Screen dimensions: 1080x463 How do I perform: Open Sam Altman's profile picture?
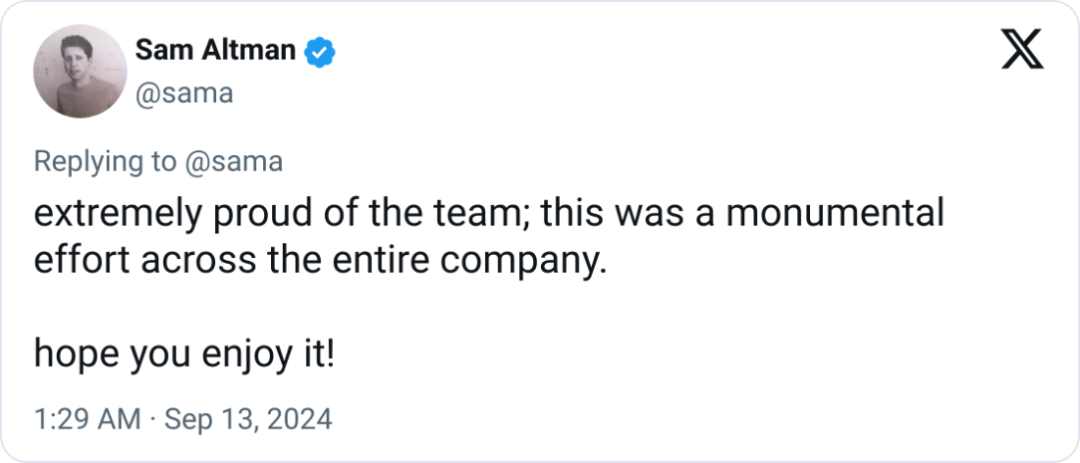80,72
